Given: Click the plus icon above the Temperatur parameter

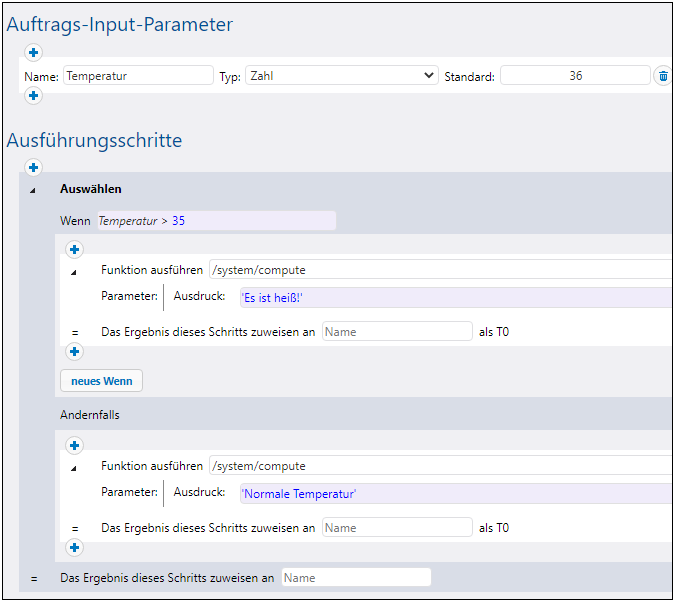Looking at the screenshot, I should (33, 52).
